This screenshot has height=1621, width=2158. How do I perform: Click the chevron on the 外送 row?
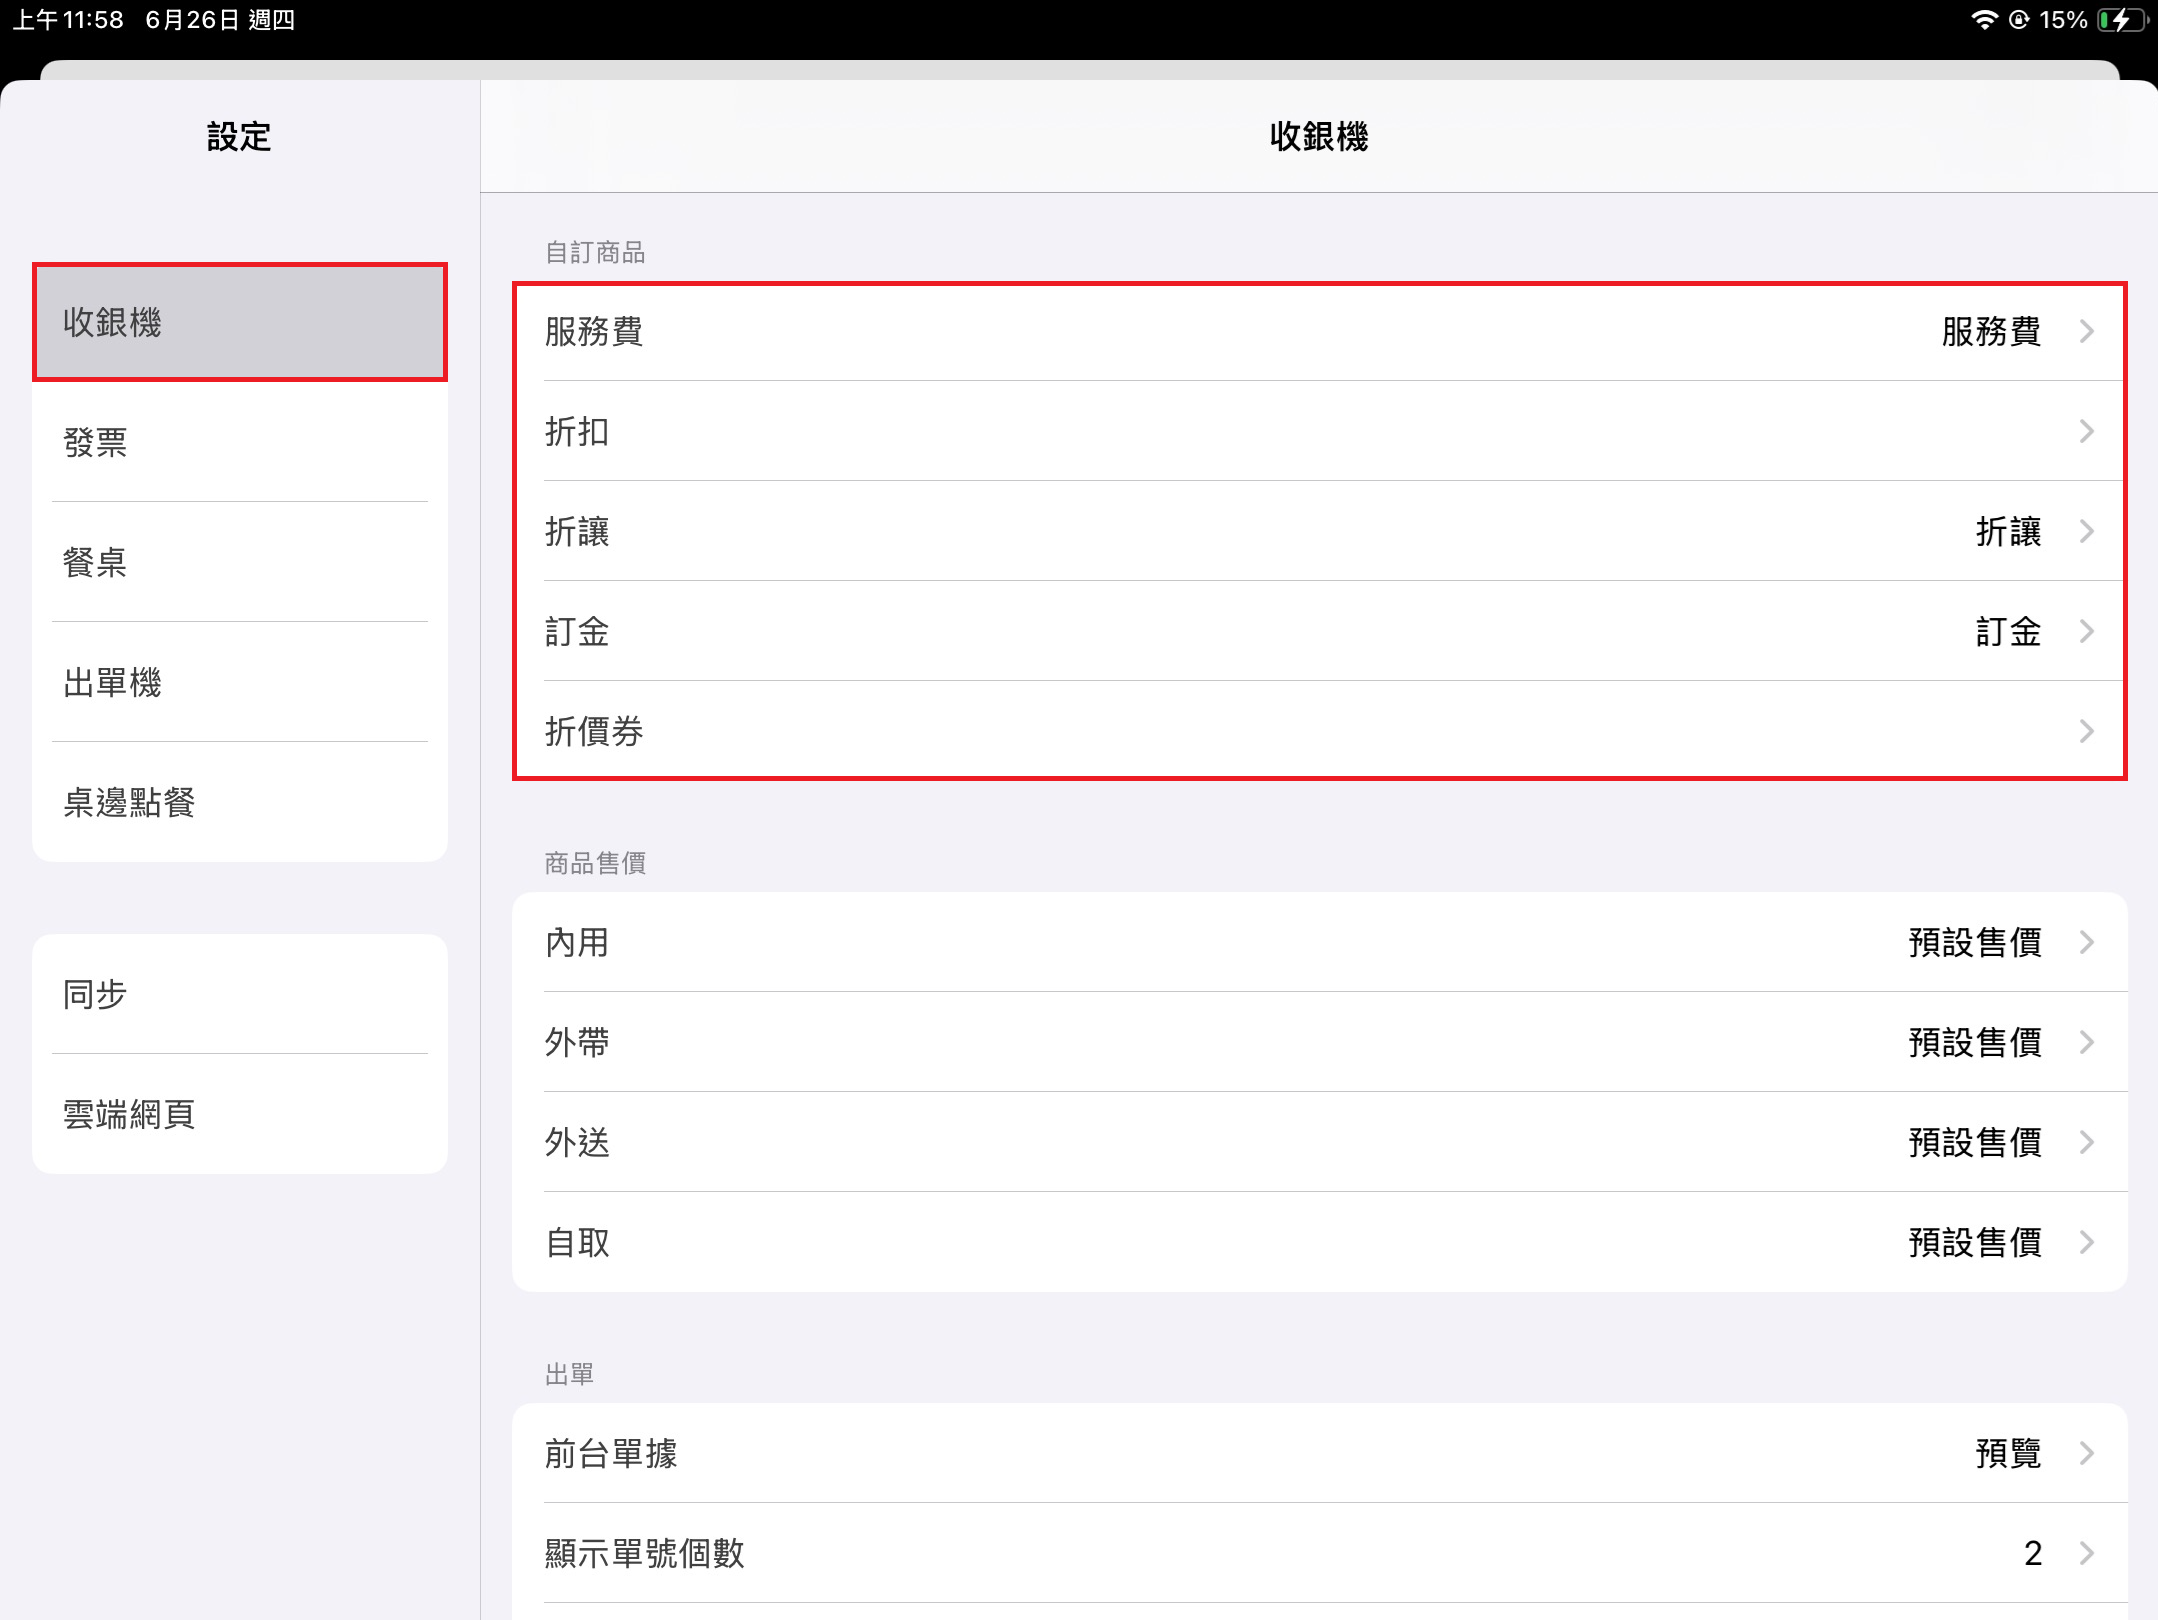click(x=2086, y=1143)
